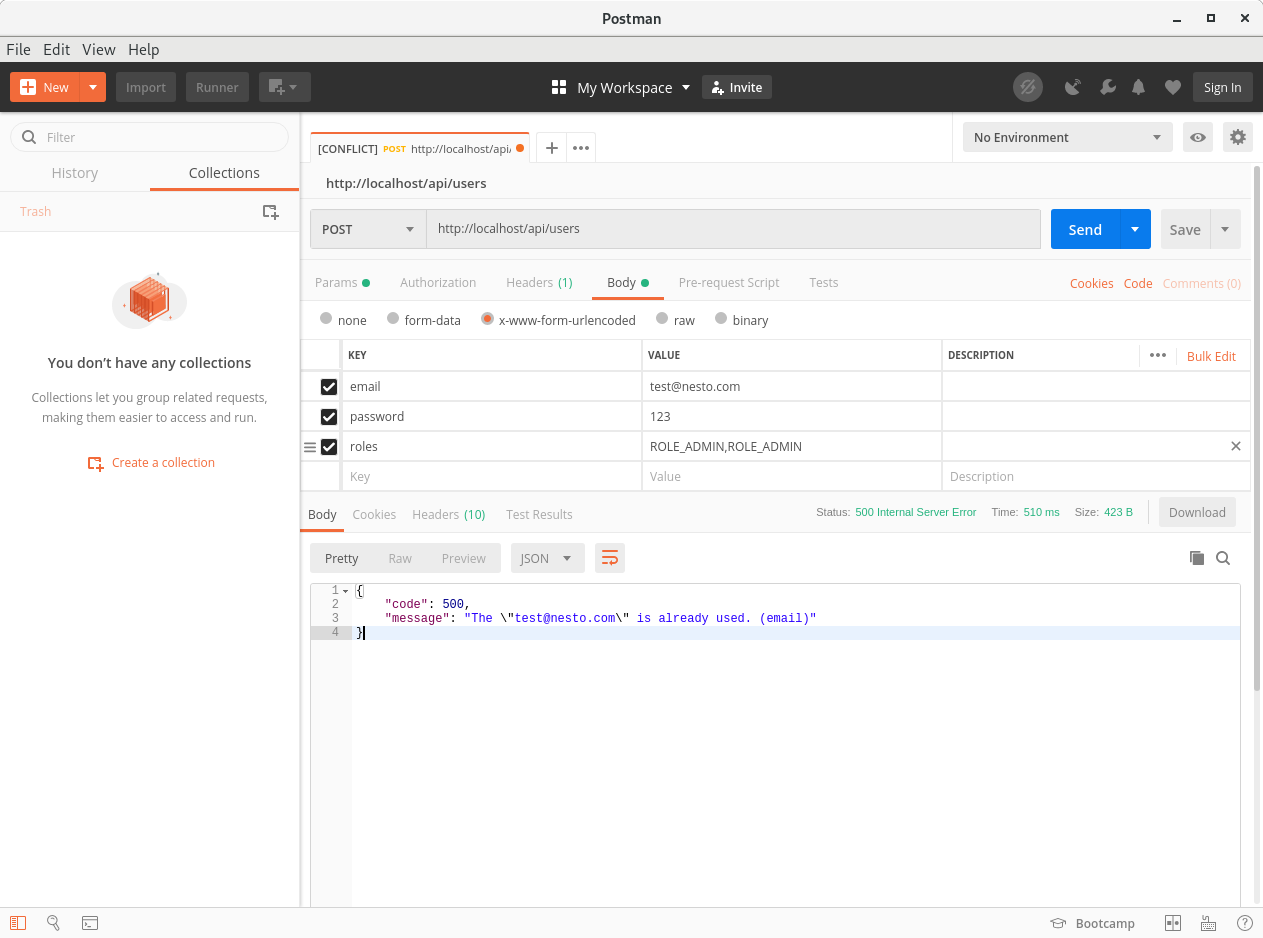Open the Pre-request Script tab
This screenshot has height=938, width=1263.
coord(729,282)
